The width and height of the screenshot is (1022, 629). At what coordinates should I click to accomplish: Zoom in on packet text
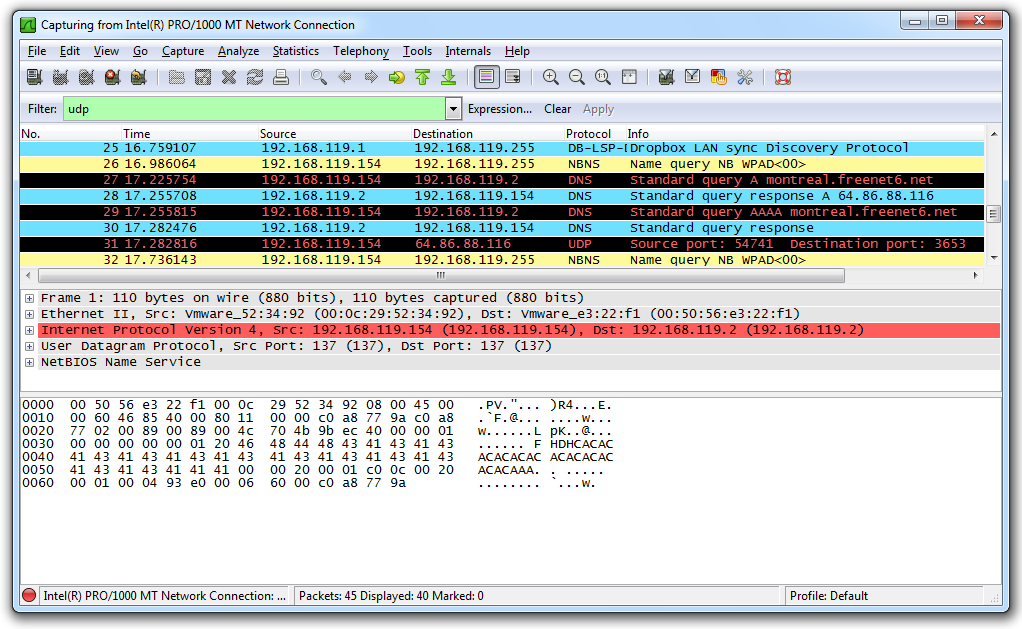[x=551, y=77]
